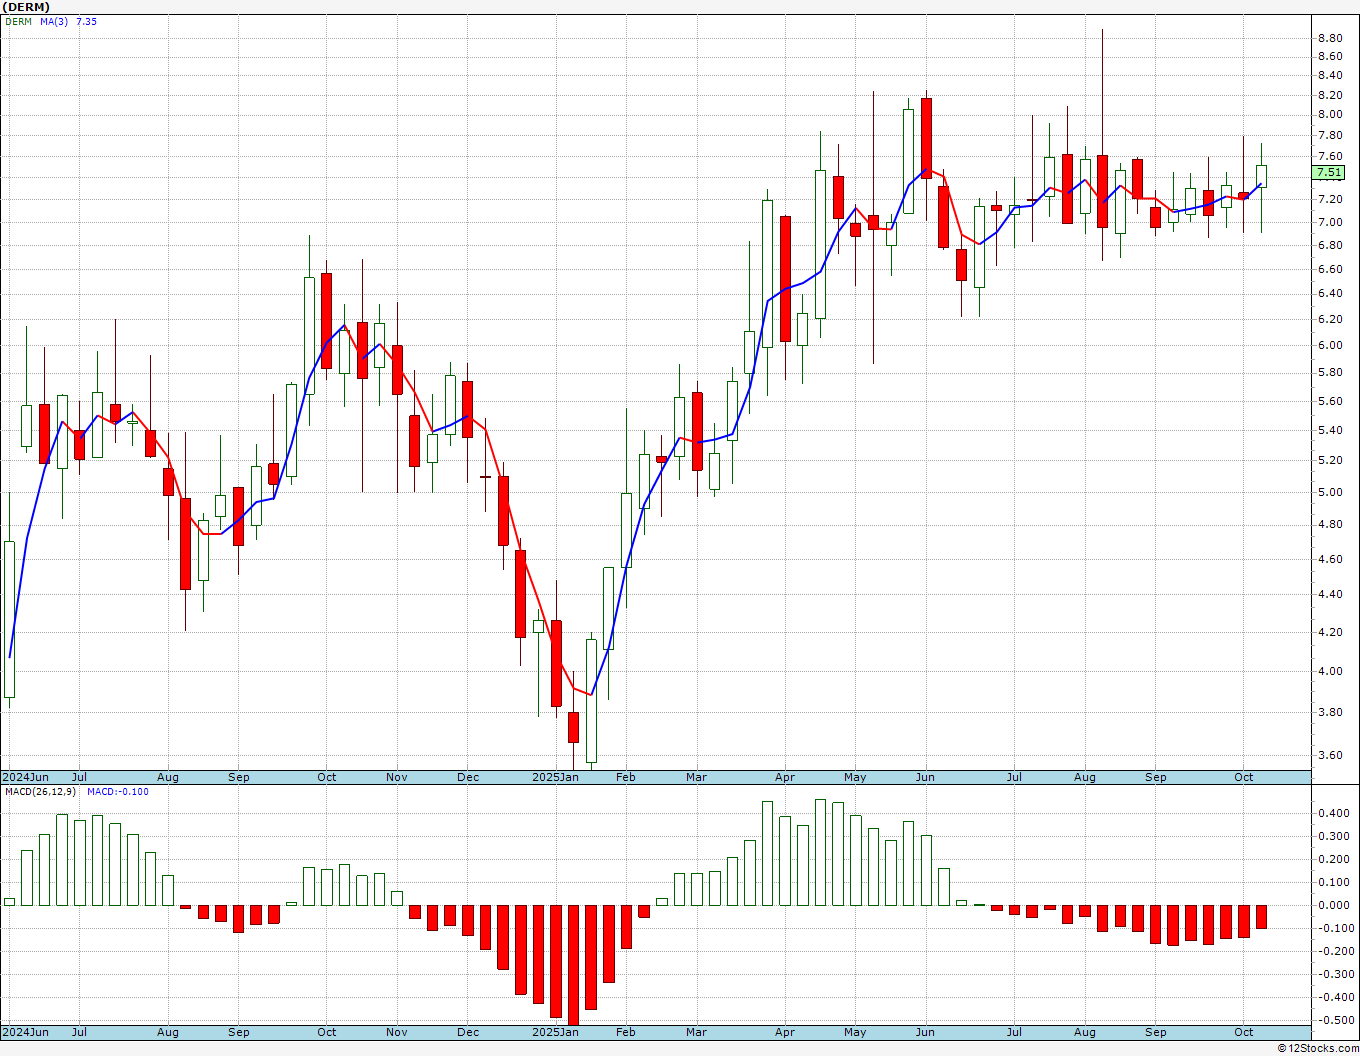Click the 3.60 price axis label

pyautogui.click(x=1330, y=755)
